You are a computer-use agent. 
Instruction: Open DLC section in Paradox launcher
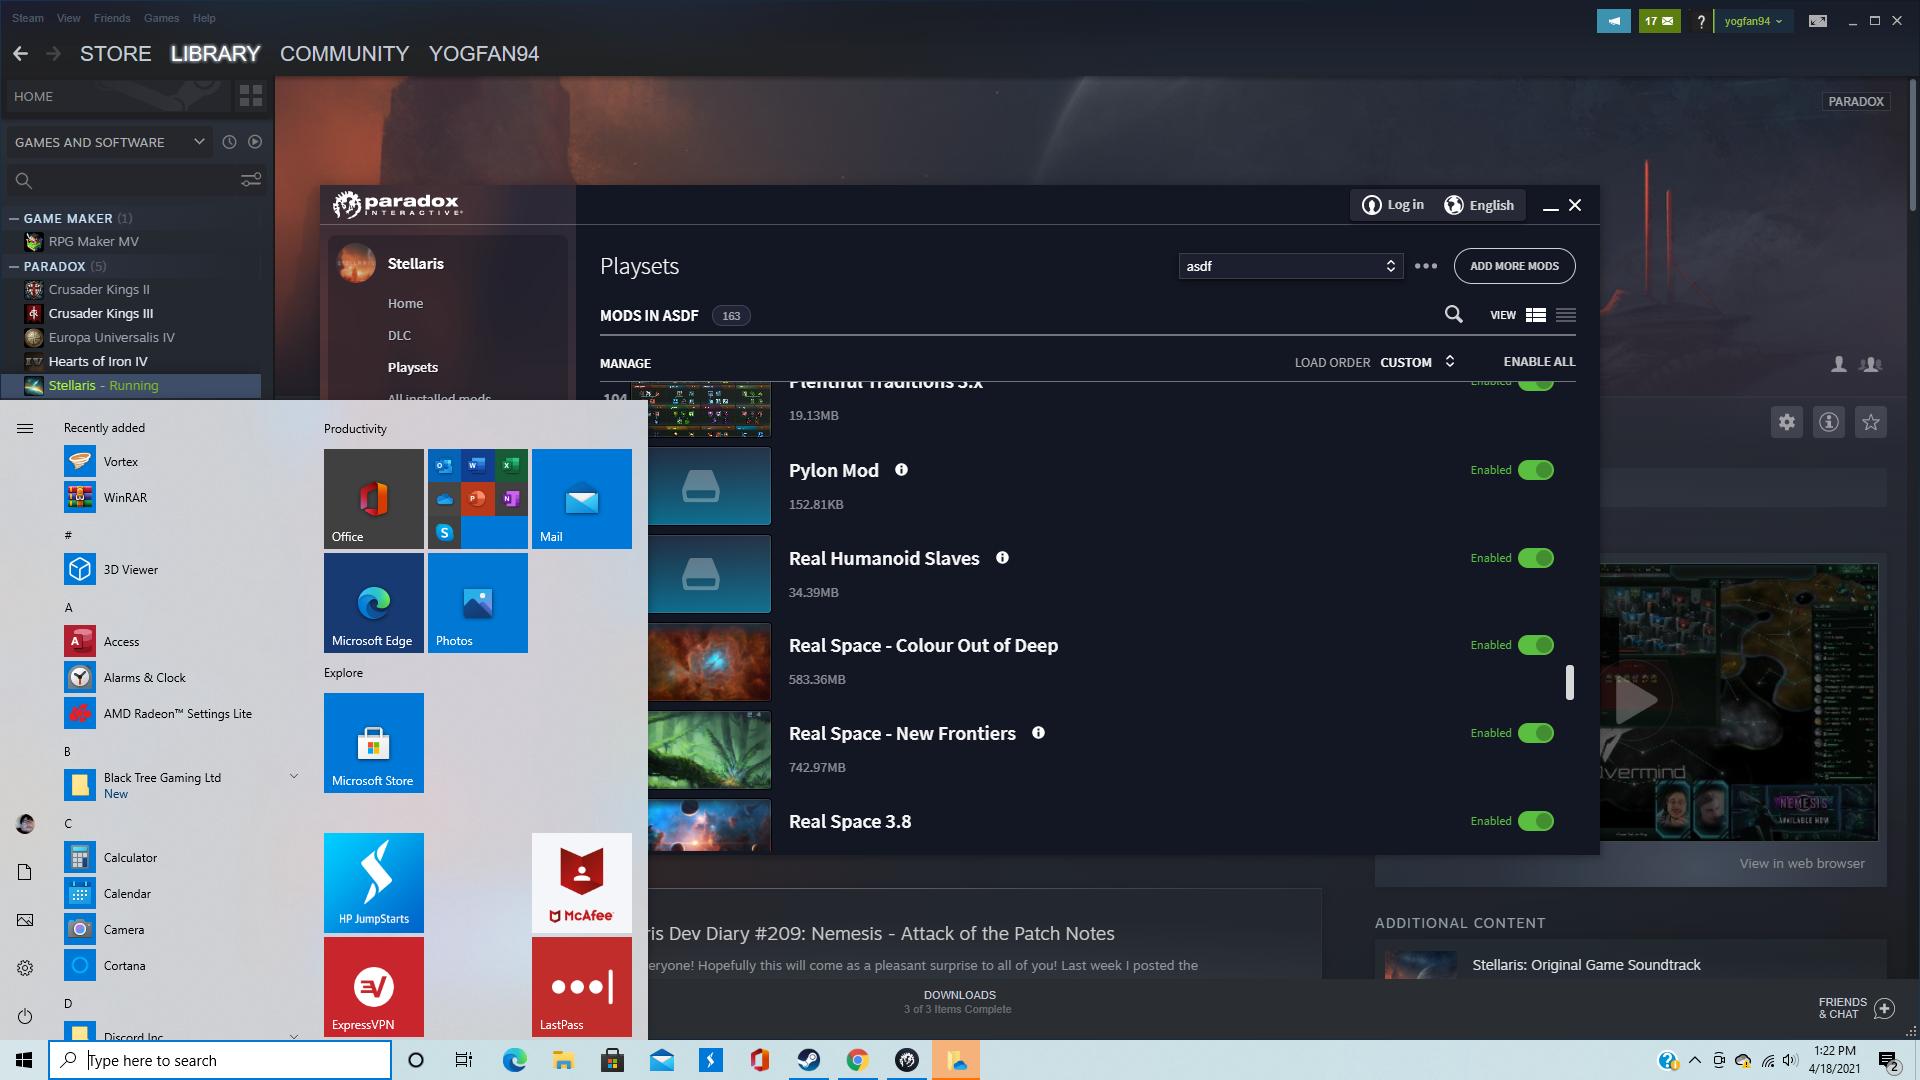point(400,335)
